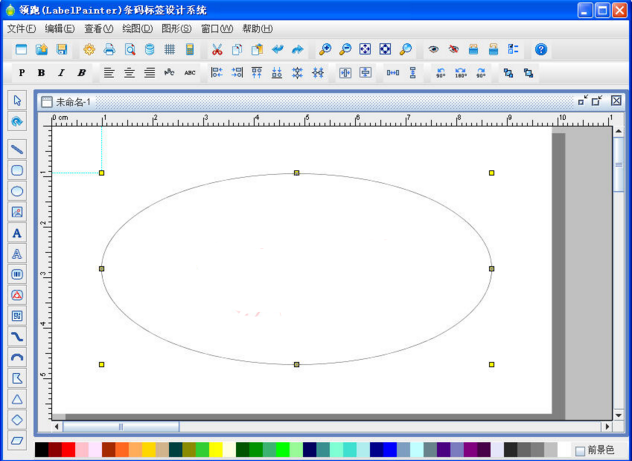Select the ellipse drawing tool

point(17,191)
